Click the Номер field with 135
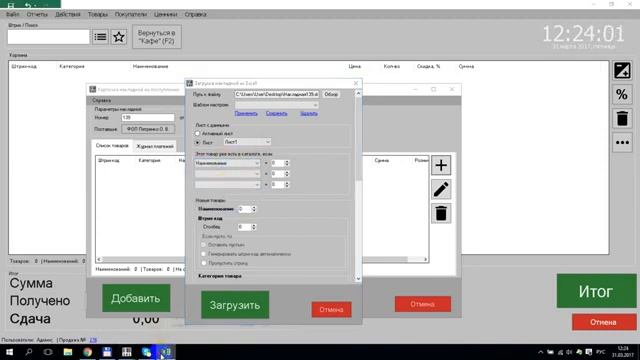The width and height of the screenshot is (640, 360). tap(148, 118)
